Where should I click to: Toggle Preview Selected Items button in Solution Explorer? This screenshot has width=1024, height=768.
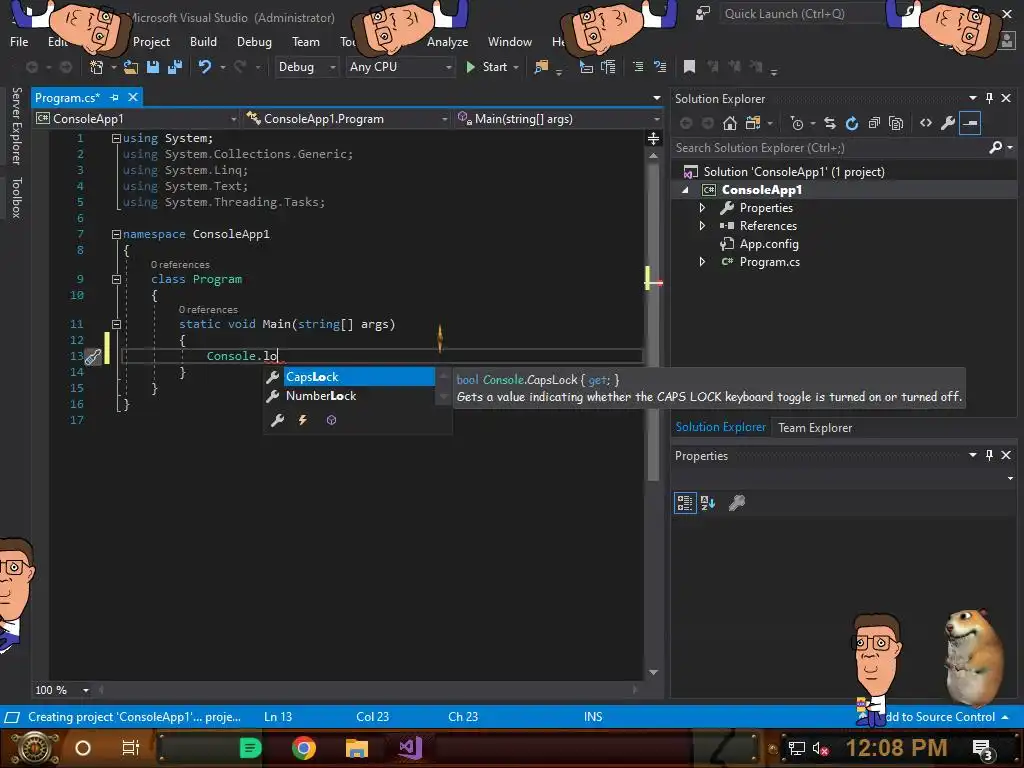(970, 123)
